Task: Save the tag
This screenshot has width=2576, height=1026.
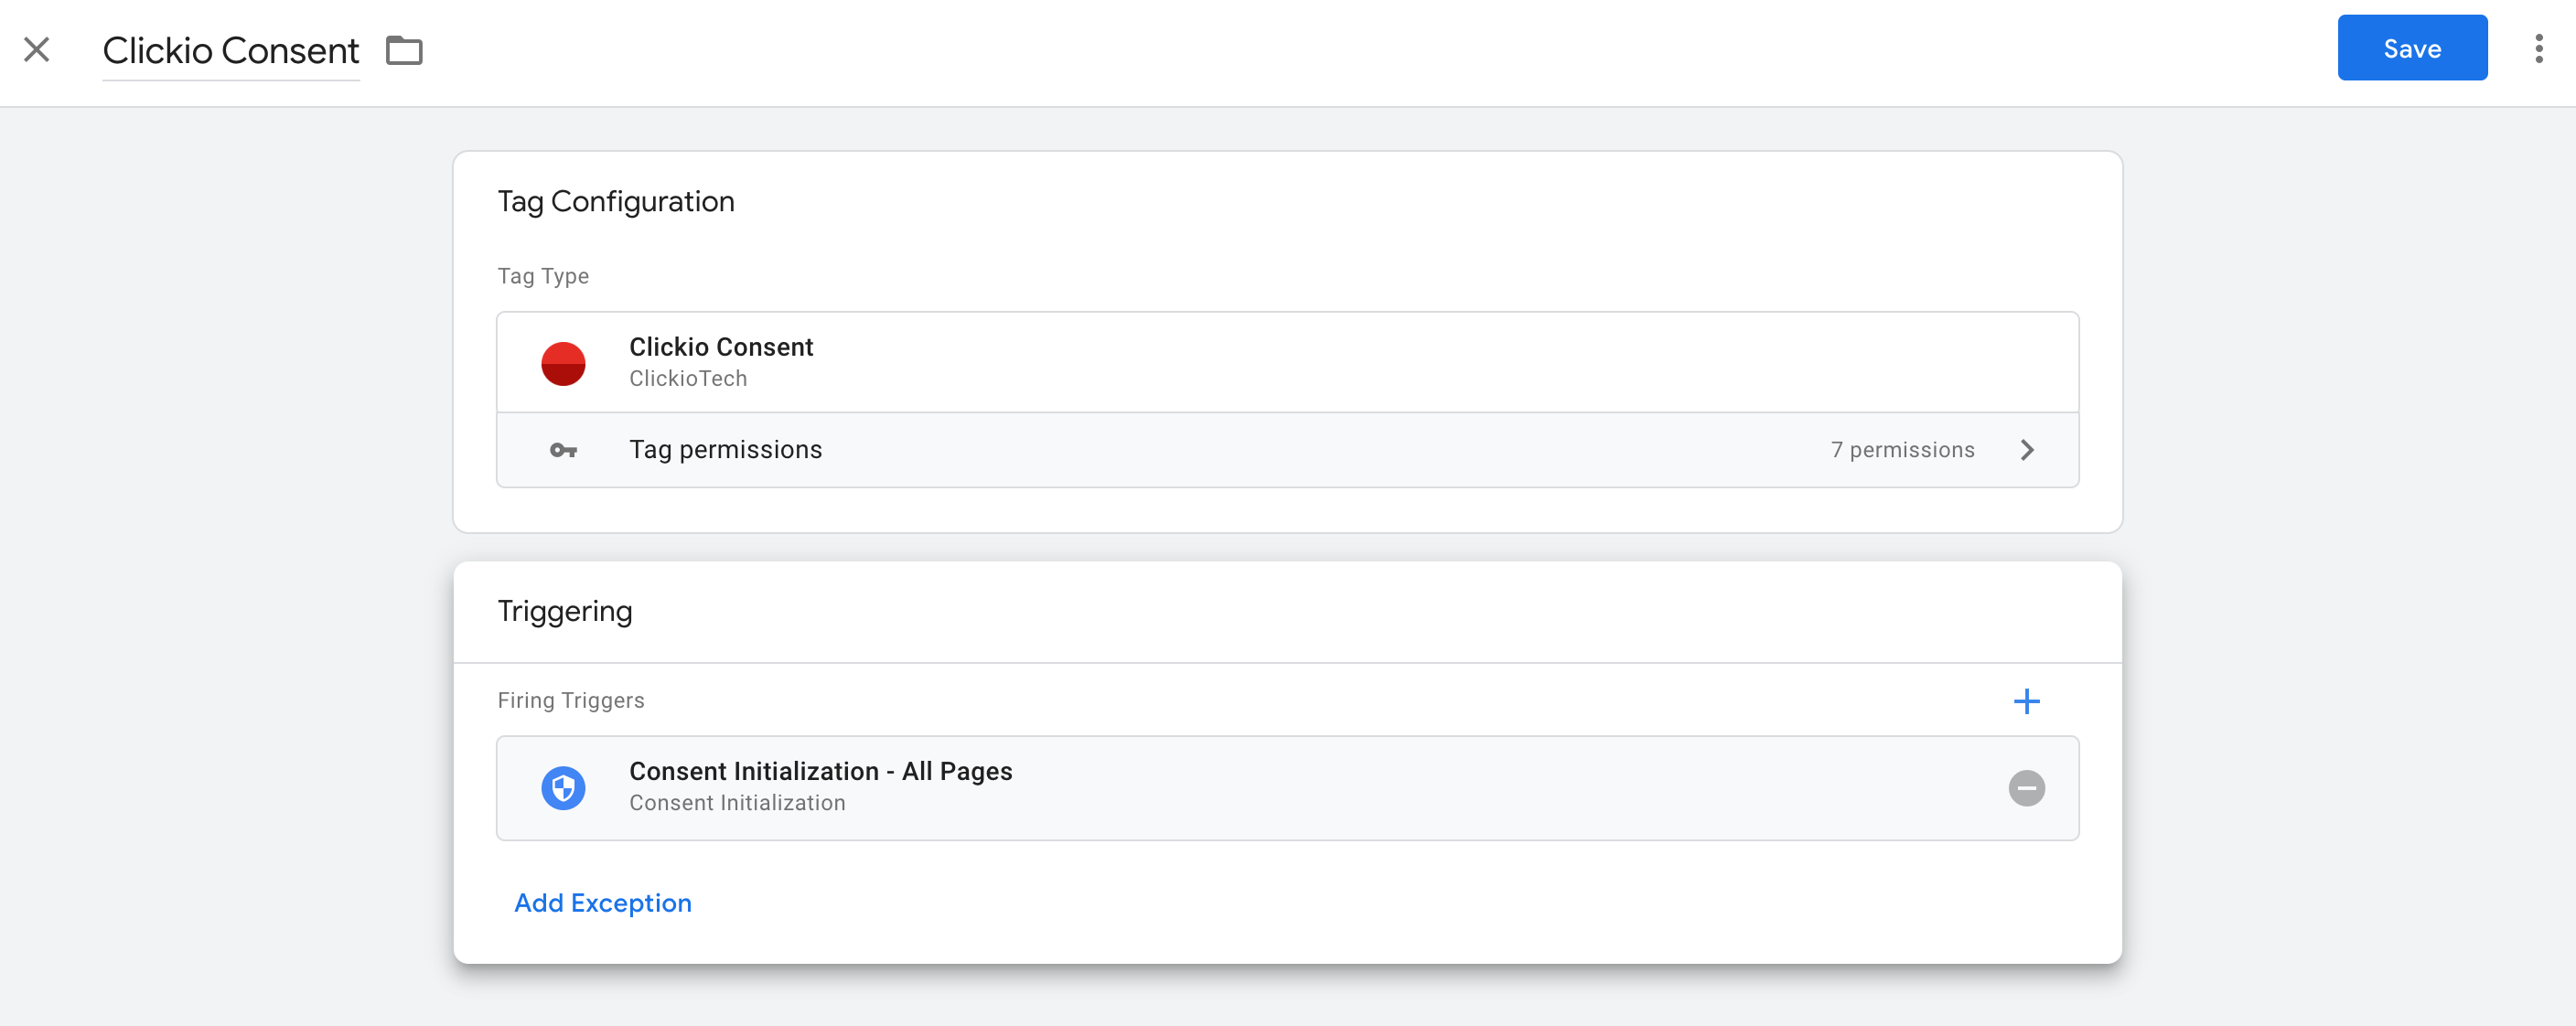Action: (x=2411, y=48)
